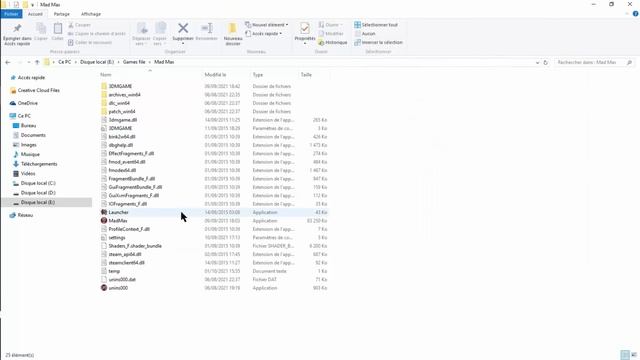640x360 pixels.
Task: Open the Fichier menu tab
Action: [11, 14]
